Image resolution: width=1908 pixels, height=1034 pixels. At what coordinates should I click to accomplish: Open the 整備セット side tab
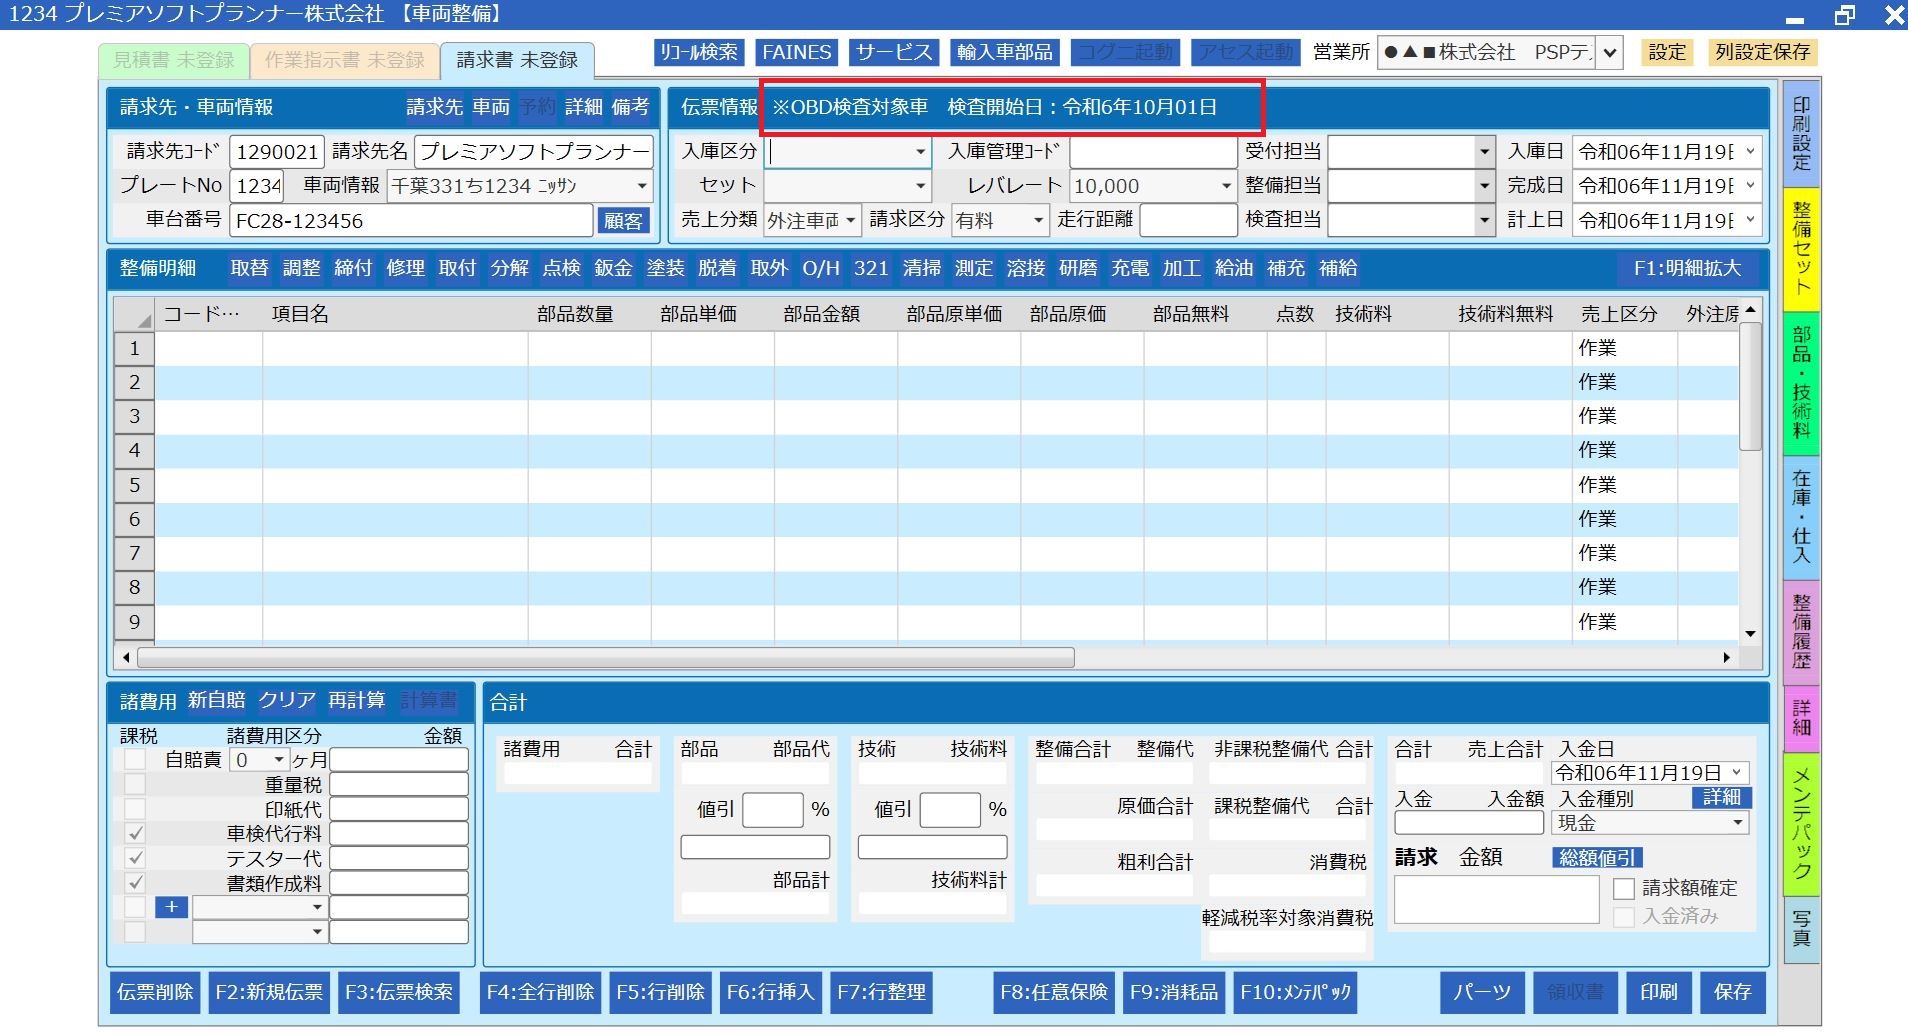[1801, 248]
